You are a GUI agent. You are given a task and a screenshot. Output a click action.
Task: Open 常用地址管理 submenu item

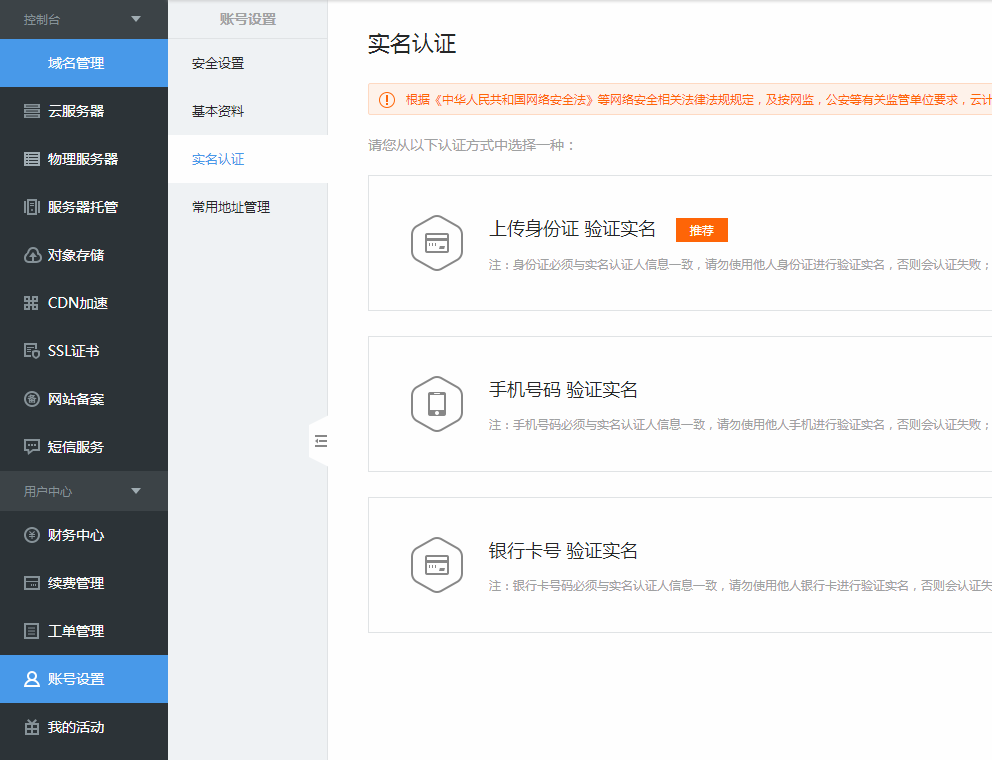tap(248, 207)
